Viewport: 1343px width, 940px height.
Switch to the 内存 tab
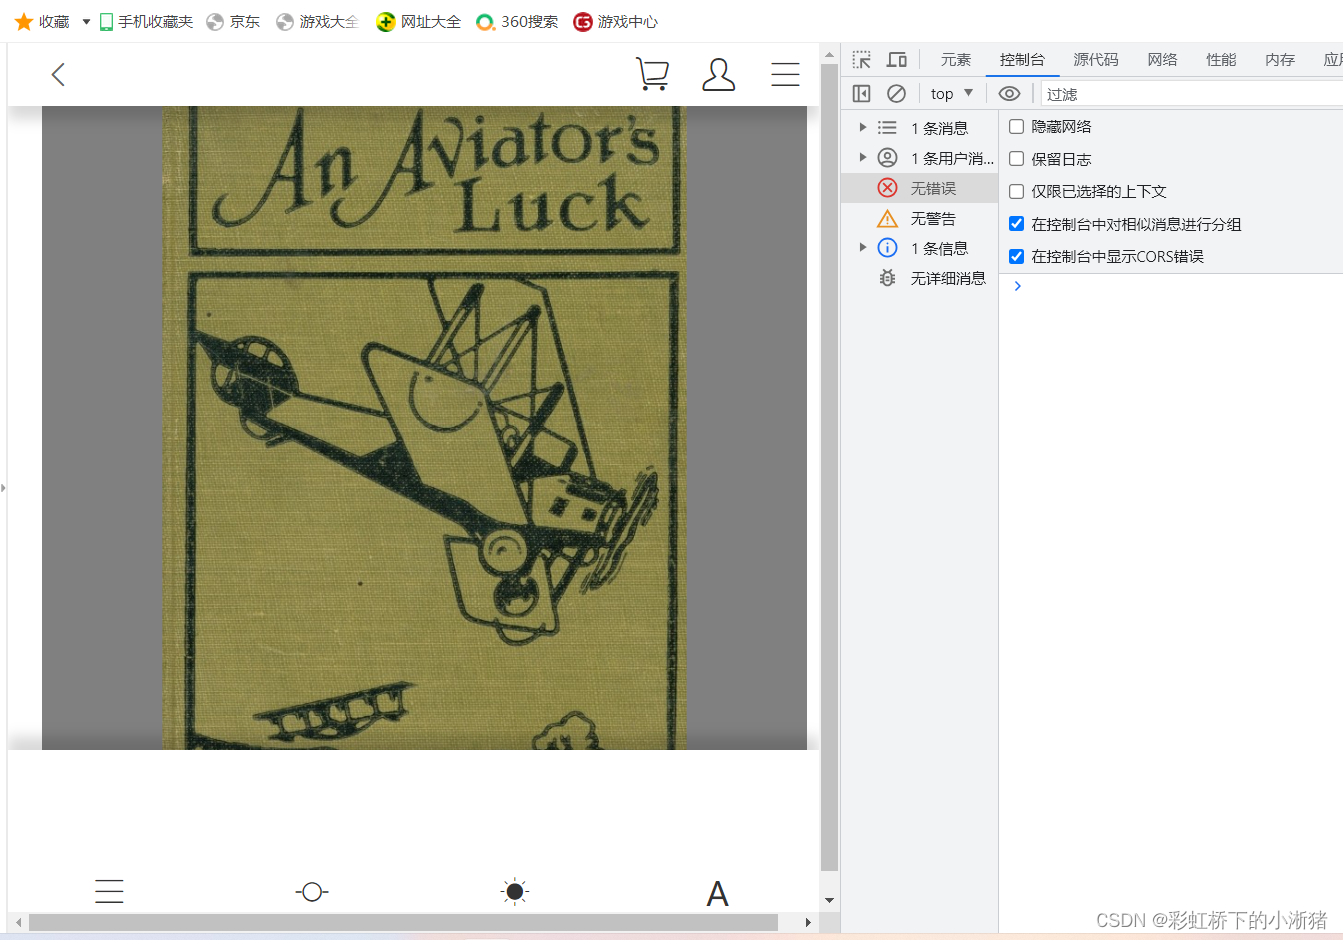(x=1280, y=60)
